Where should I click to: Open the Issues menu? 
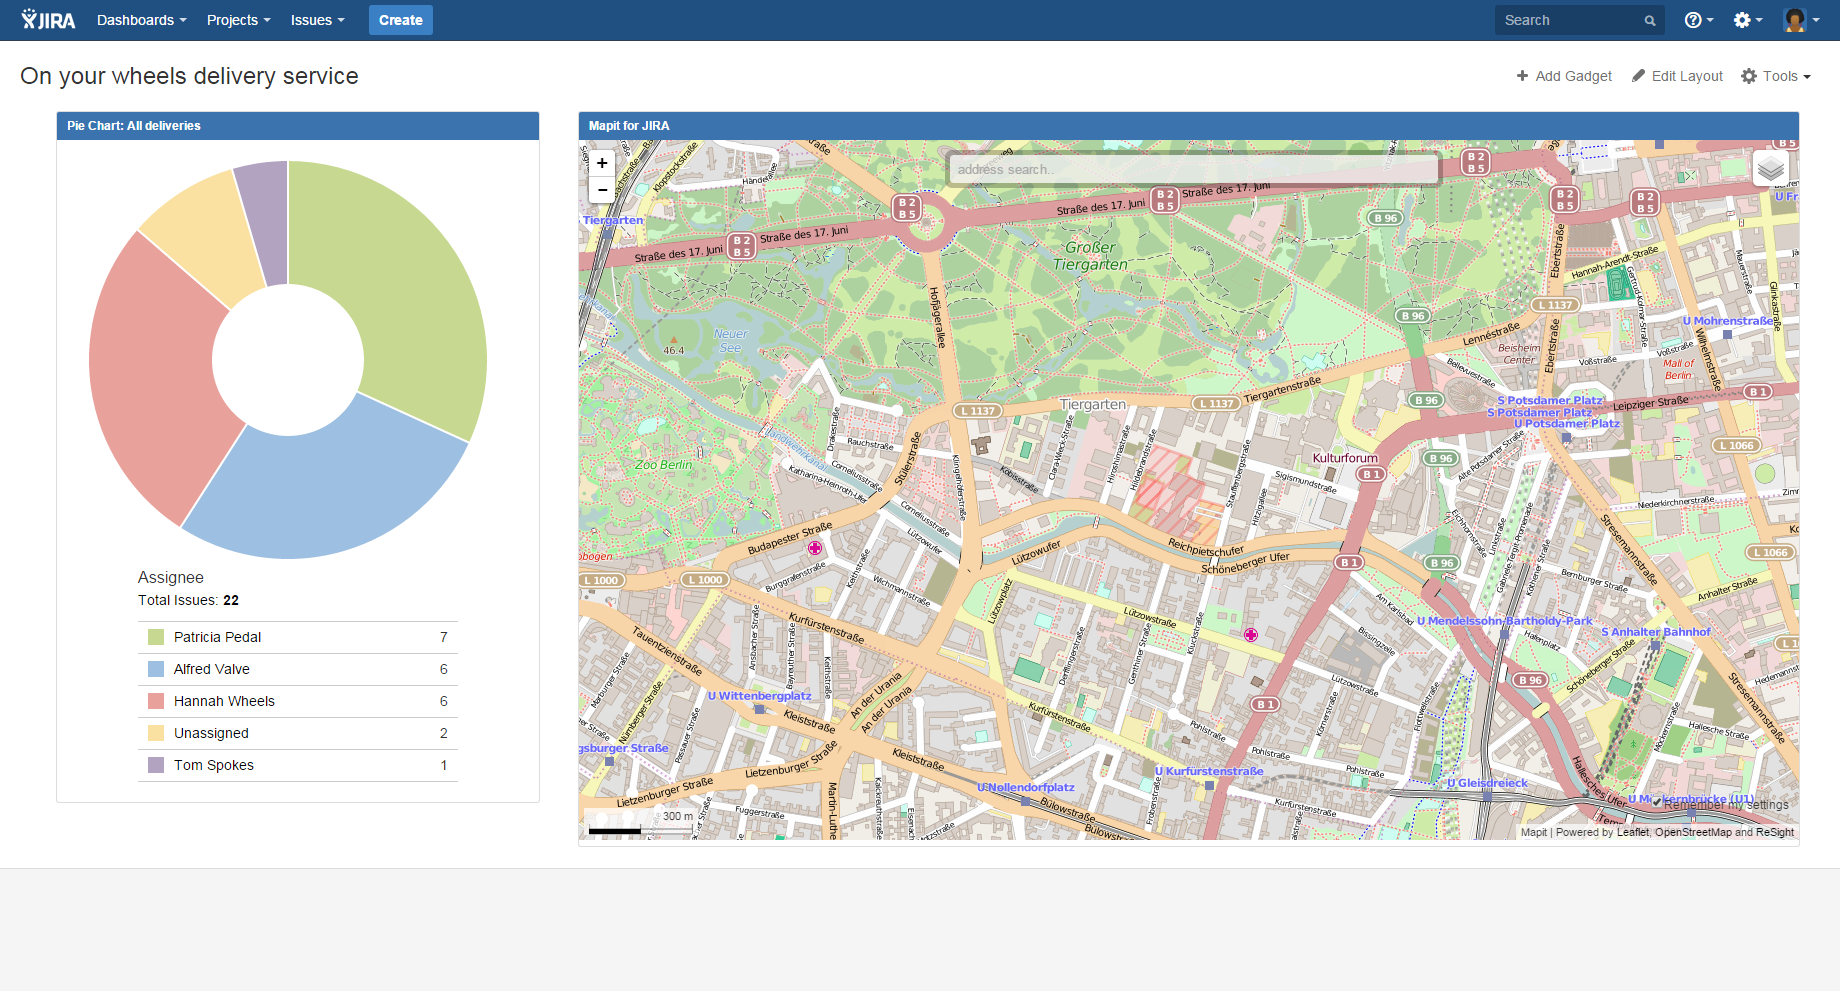[x=317, y=20]
